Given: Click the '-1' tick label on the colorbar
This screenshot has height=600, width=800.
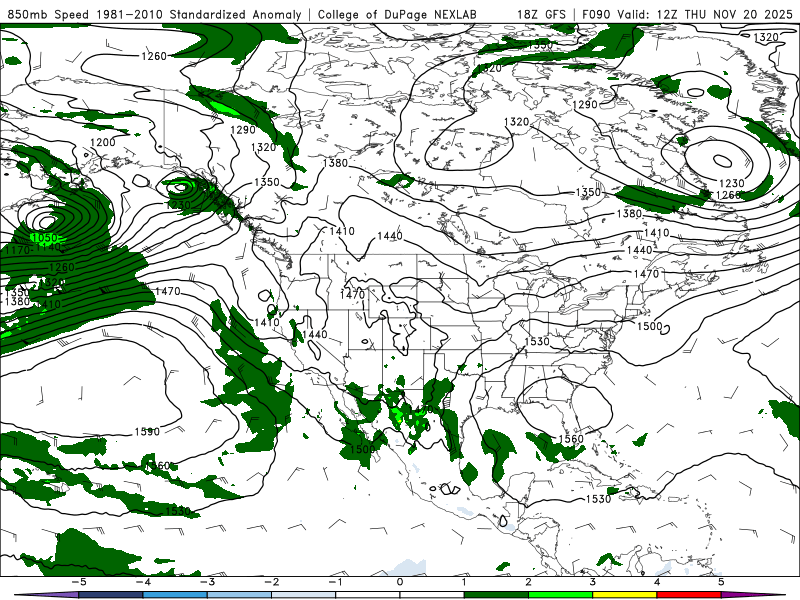Looking at the screenshot, I should (335, 582).
